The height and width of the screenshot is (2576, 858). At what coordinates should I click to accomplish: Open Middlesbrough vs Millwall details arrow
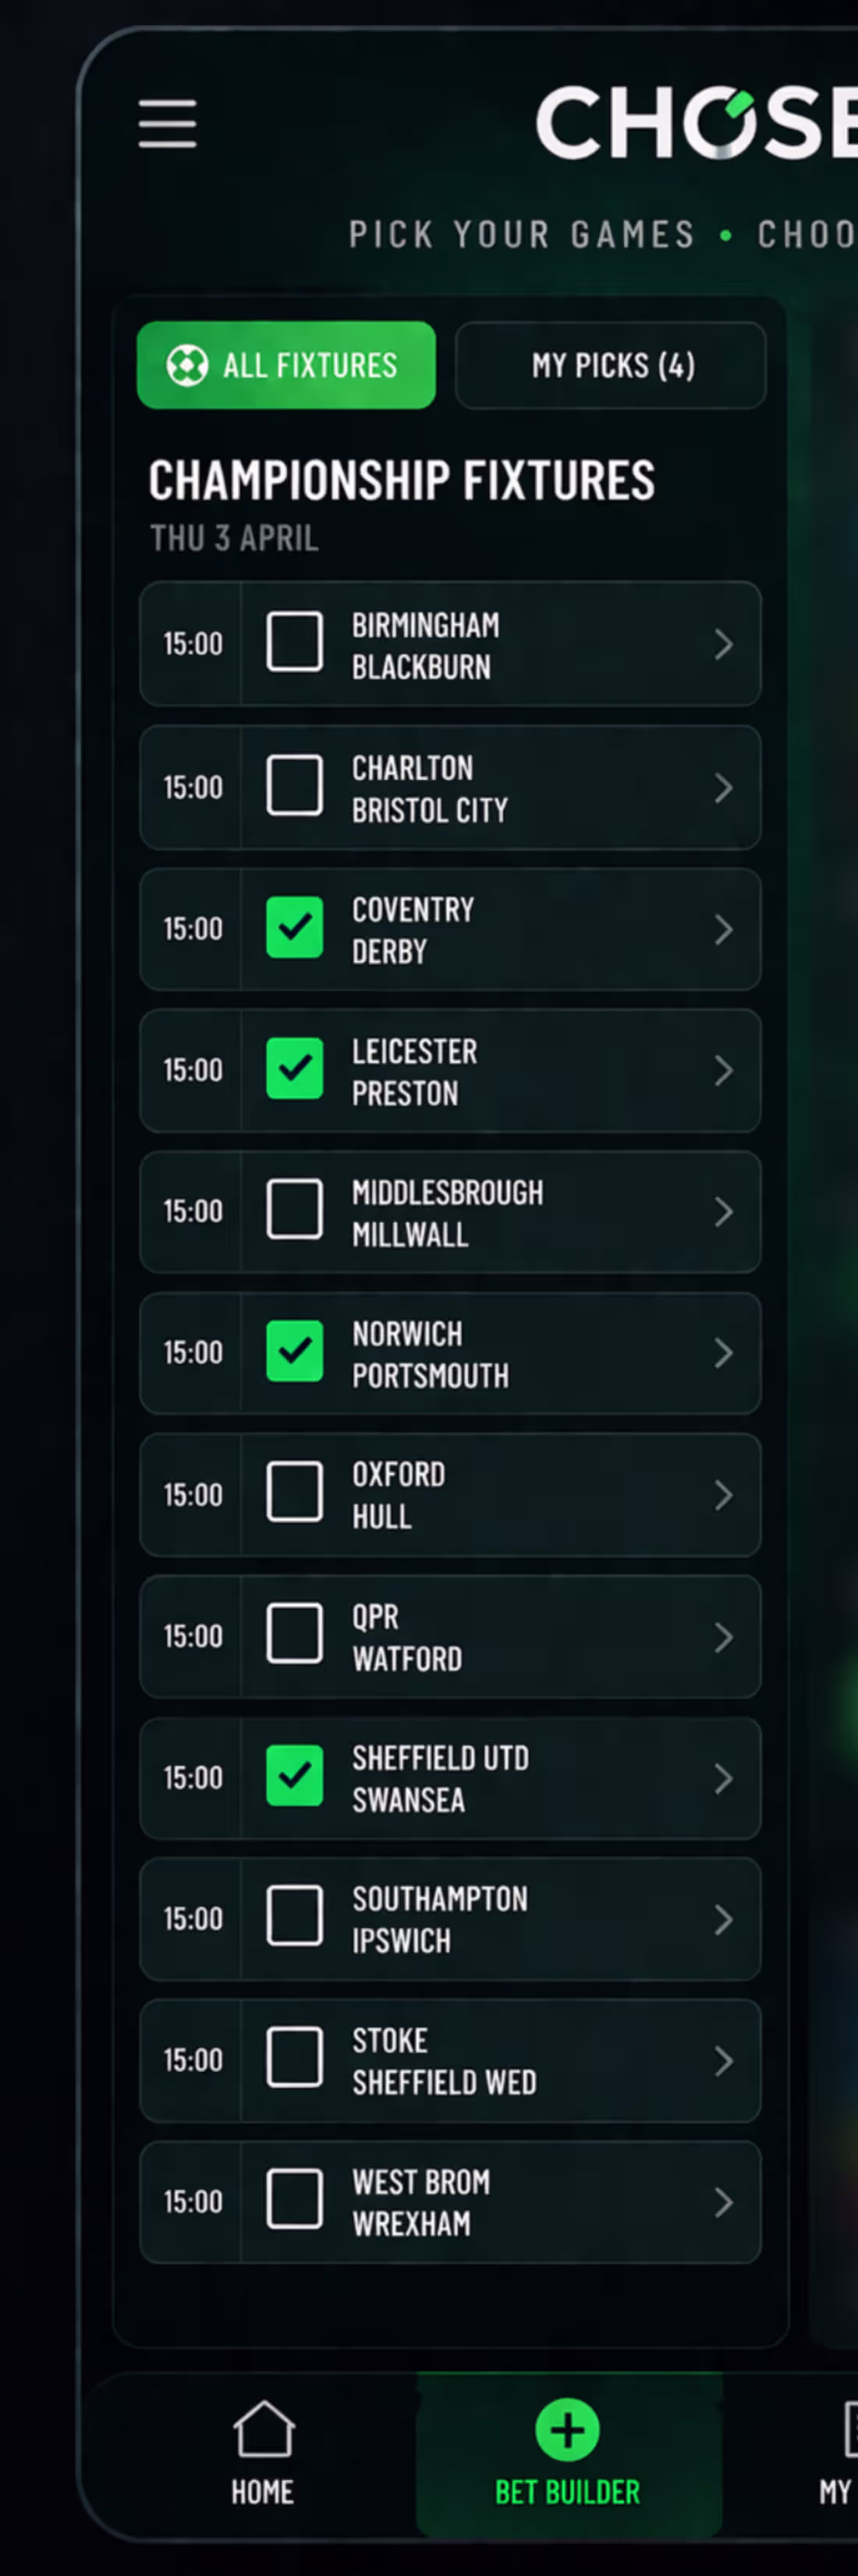[x=724, y=1212]
